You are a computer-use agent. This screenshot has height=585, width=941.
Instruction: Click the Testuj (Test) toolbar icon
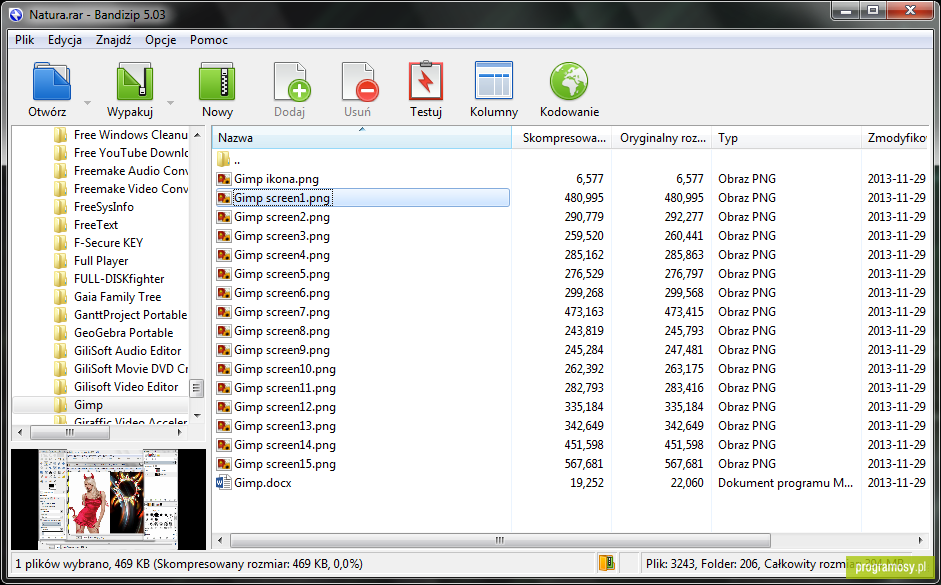pos(426,81)
